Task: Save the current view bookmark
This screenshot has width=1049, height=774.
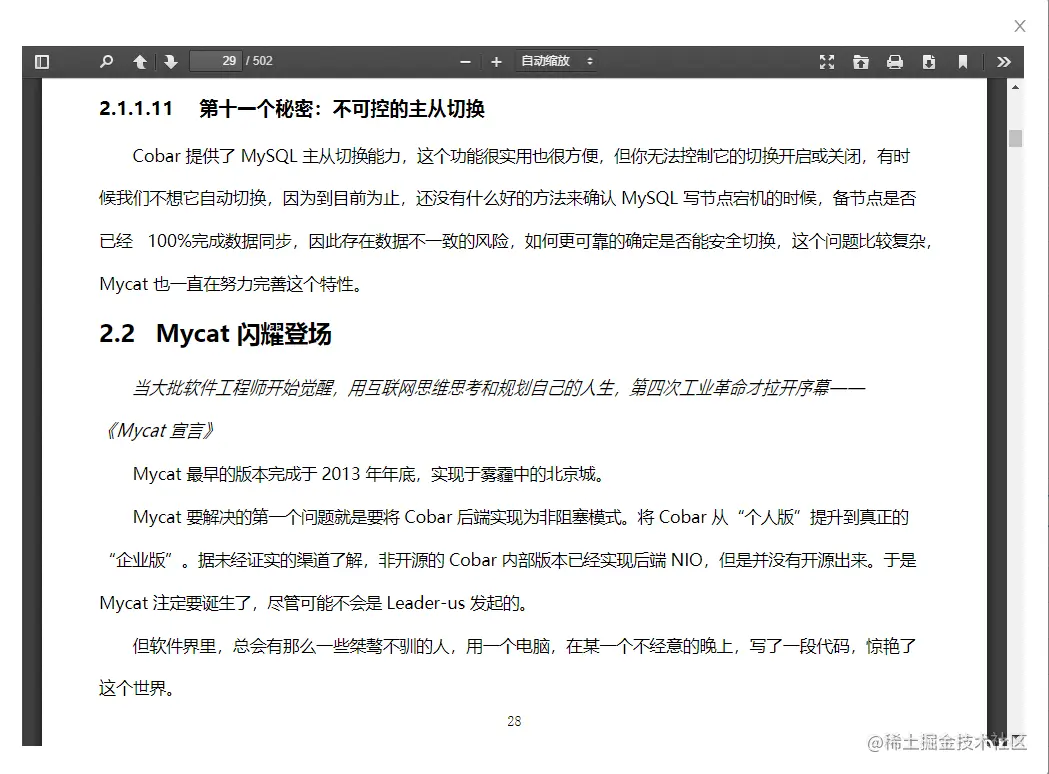Action: pos(962,61)
